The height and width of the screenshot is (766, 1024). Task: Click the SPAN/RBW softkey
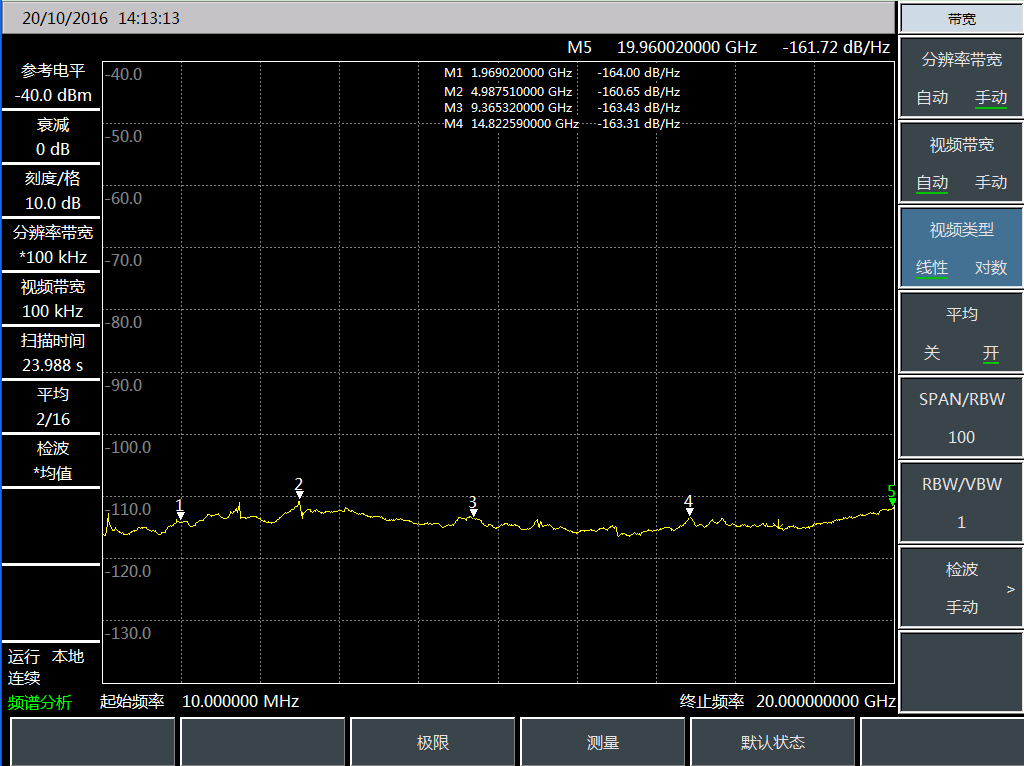coord(961,417)
